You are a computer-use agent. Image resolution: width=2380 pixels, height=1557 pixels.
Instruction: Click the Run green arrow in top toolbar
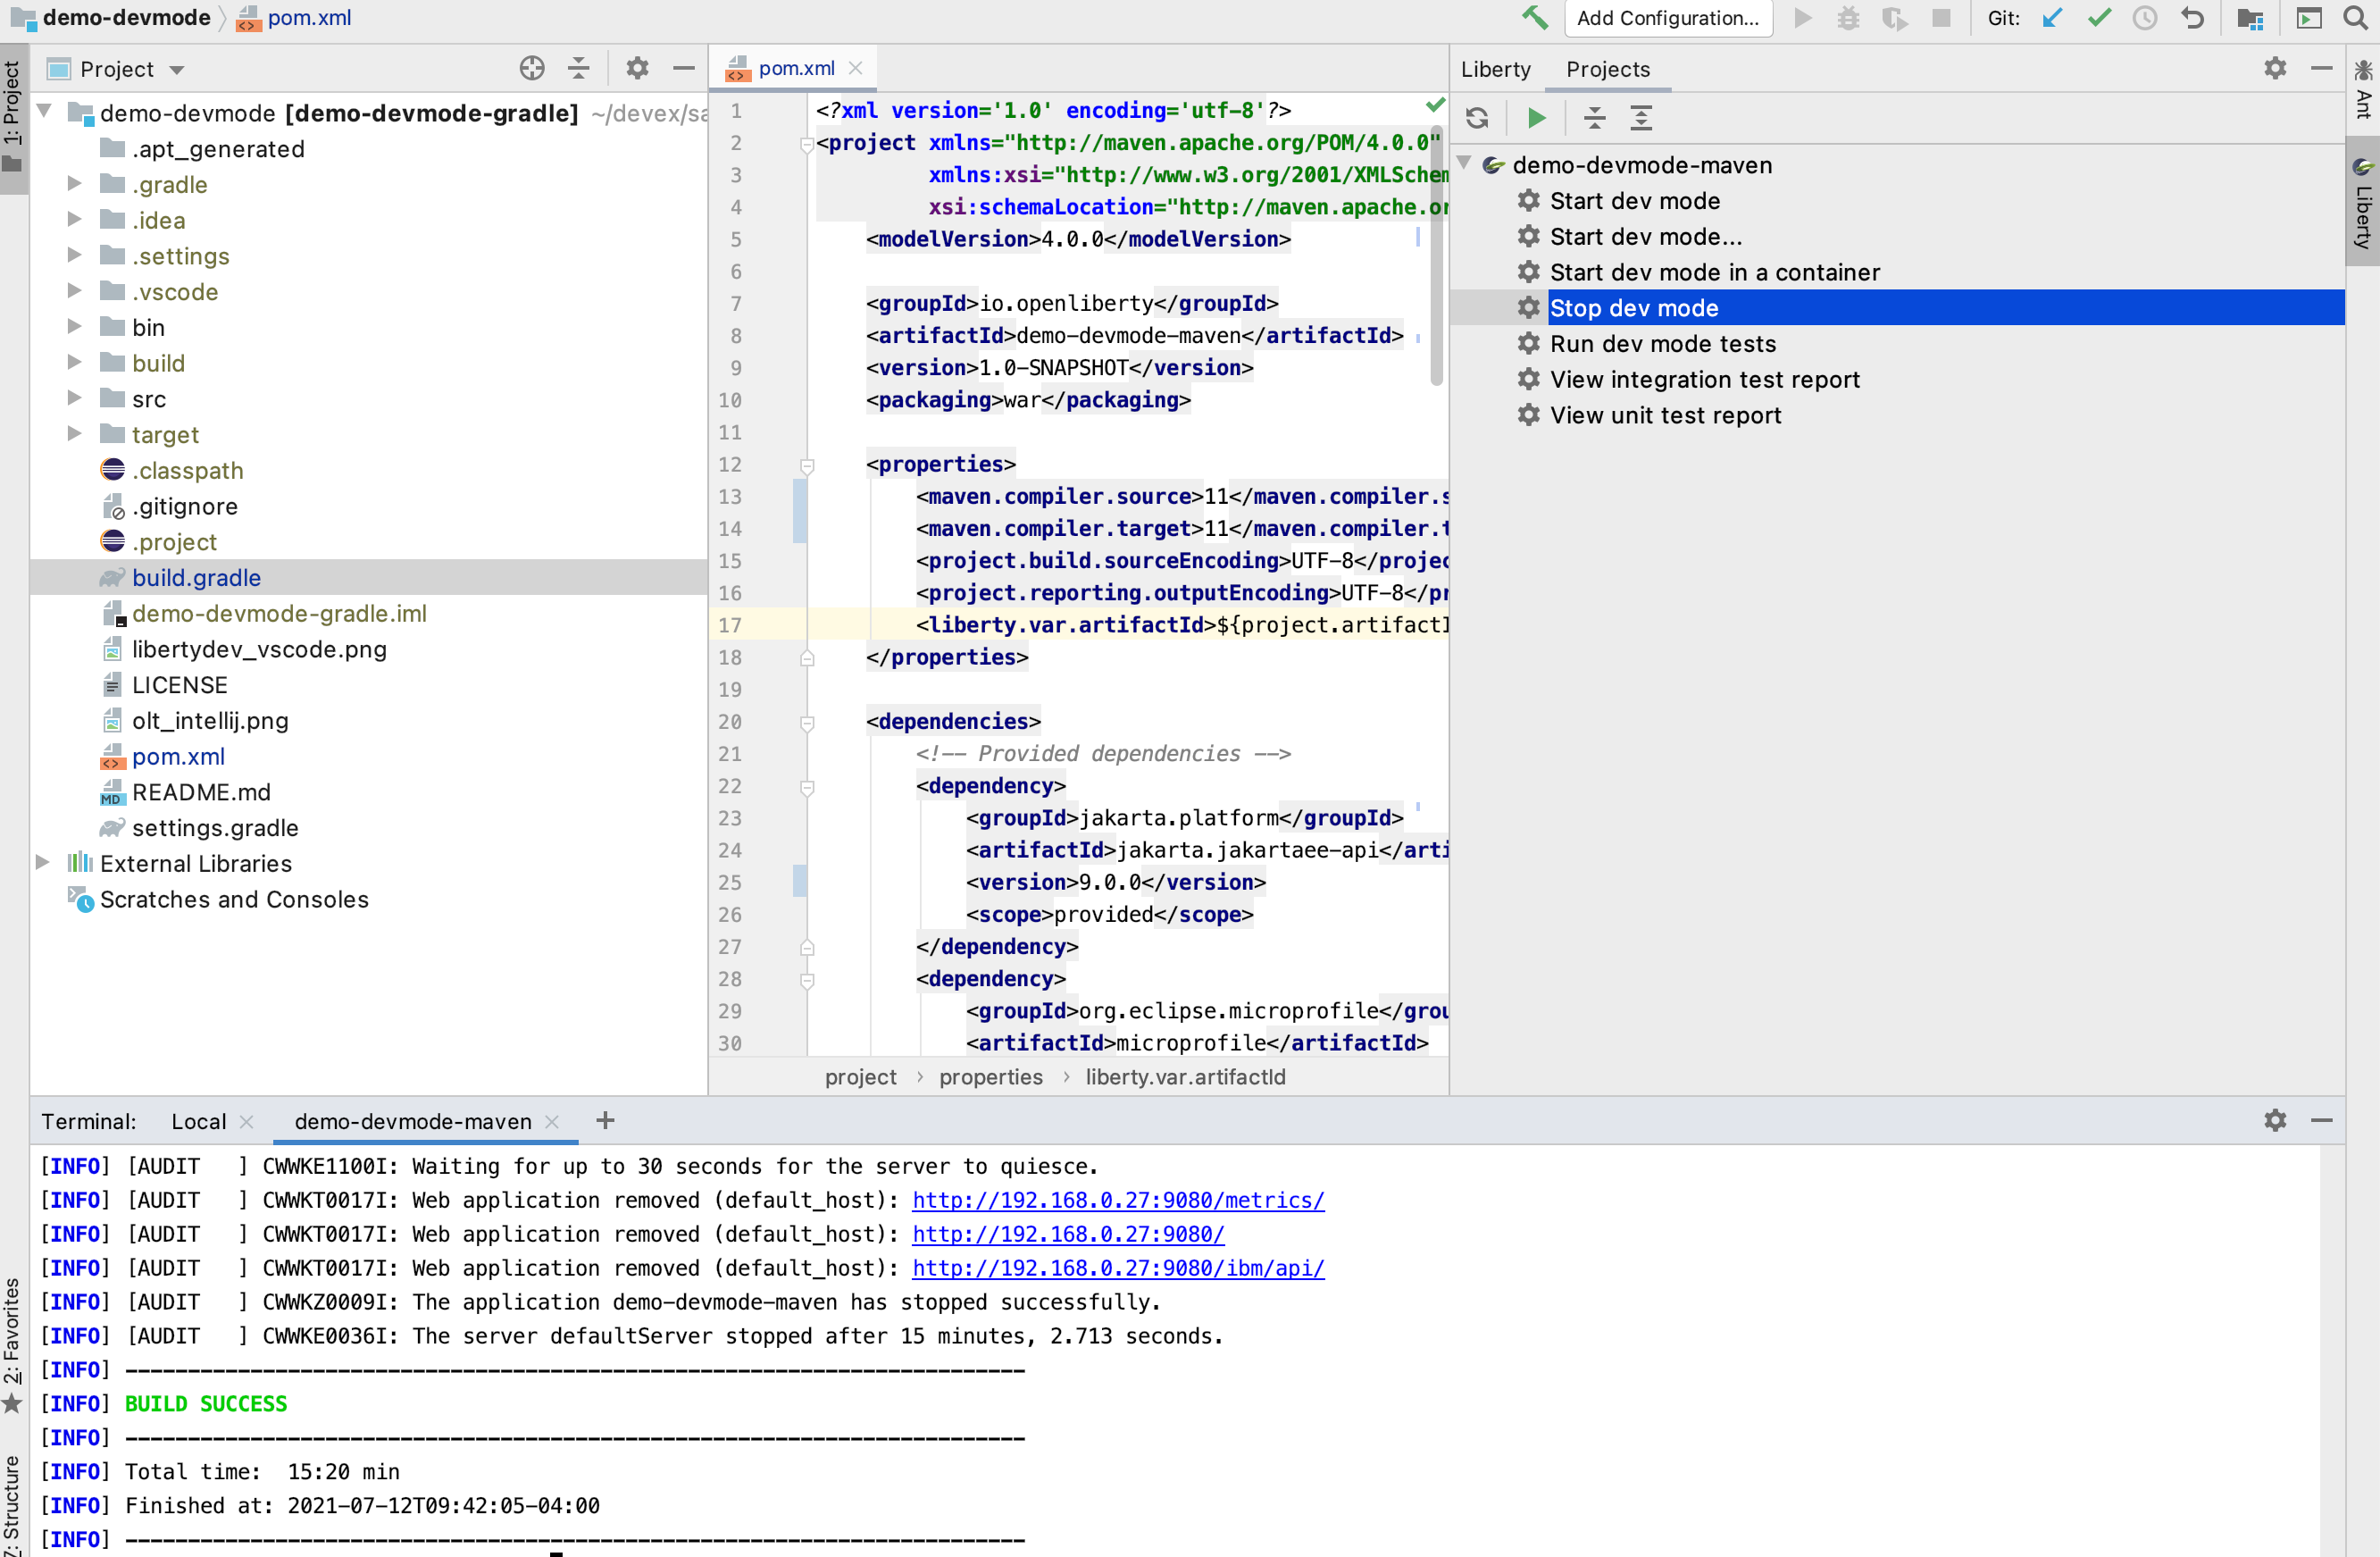pyautogui.click(x=1803, y=18)
